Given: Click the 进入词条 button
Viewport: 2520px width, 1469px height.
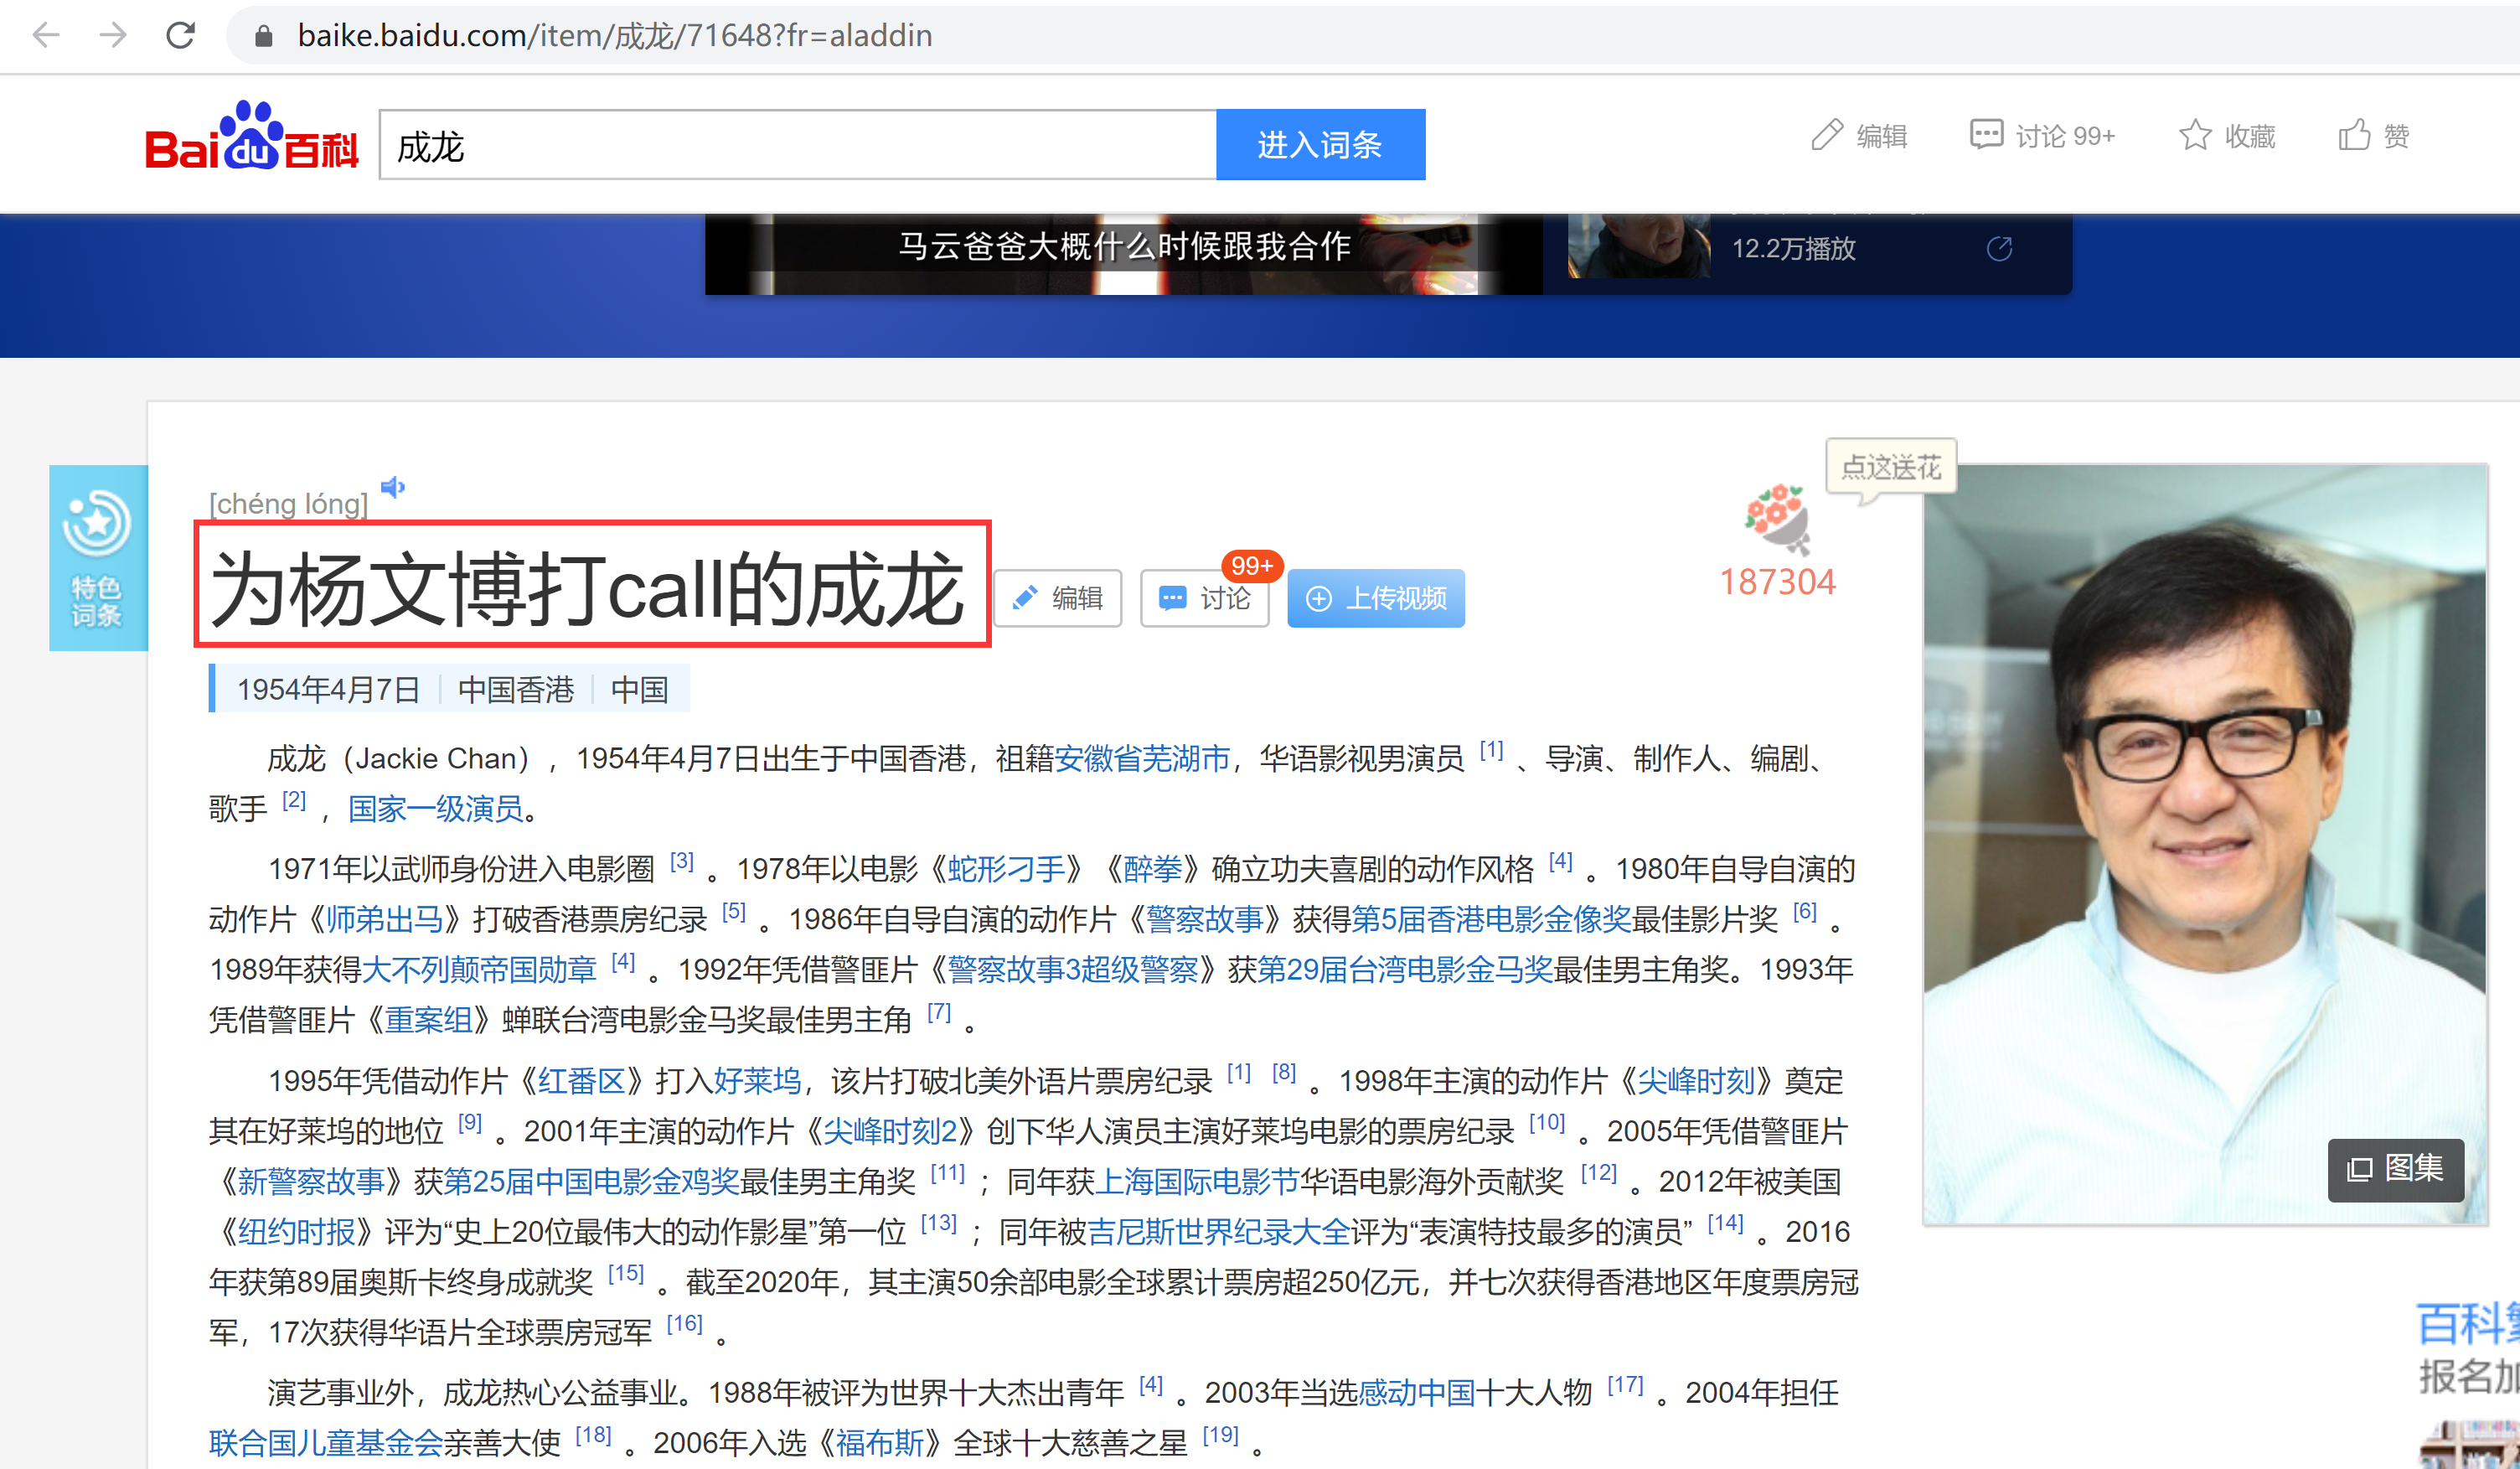Looking at the screenshot, I should pyautogui.click(x=1320, y=145).
